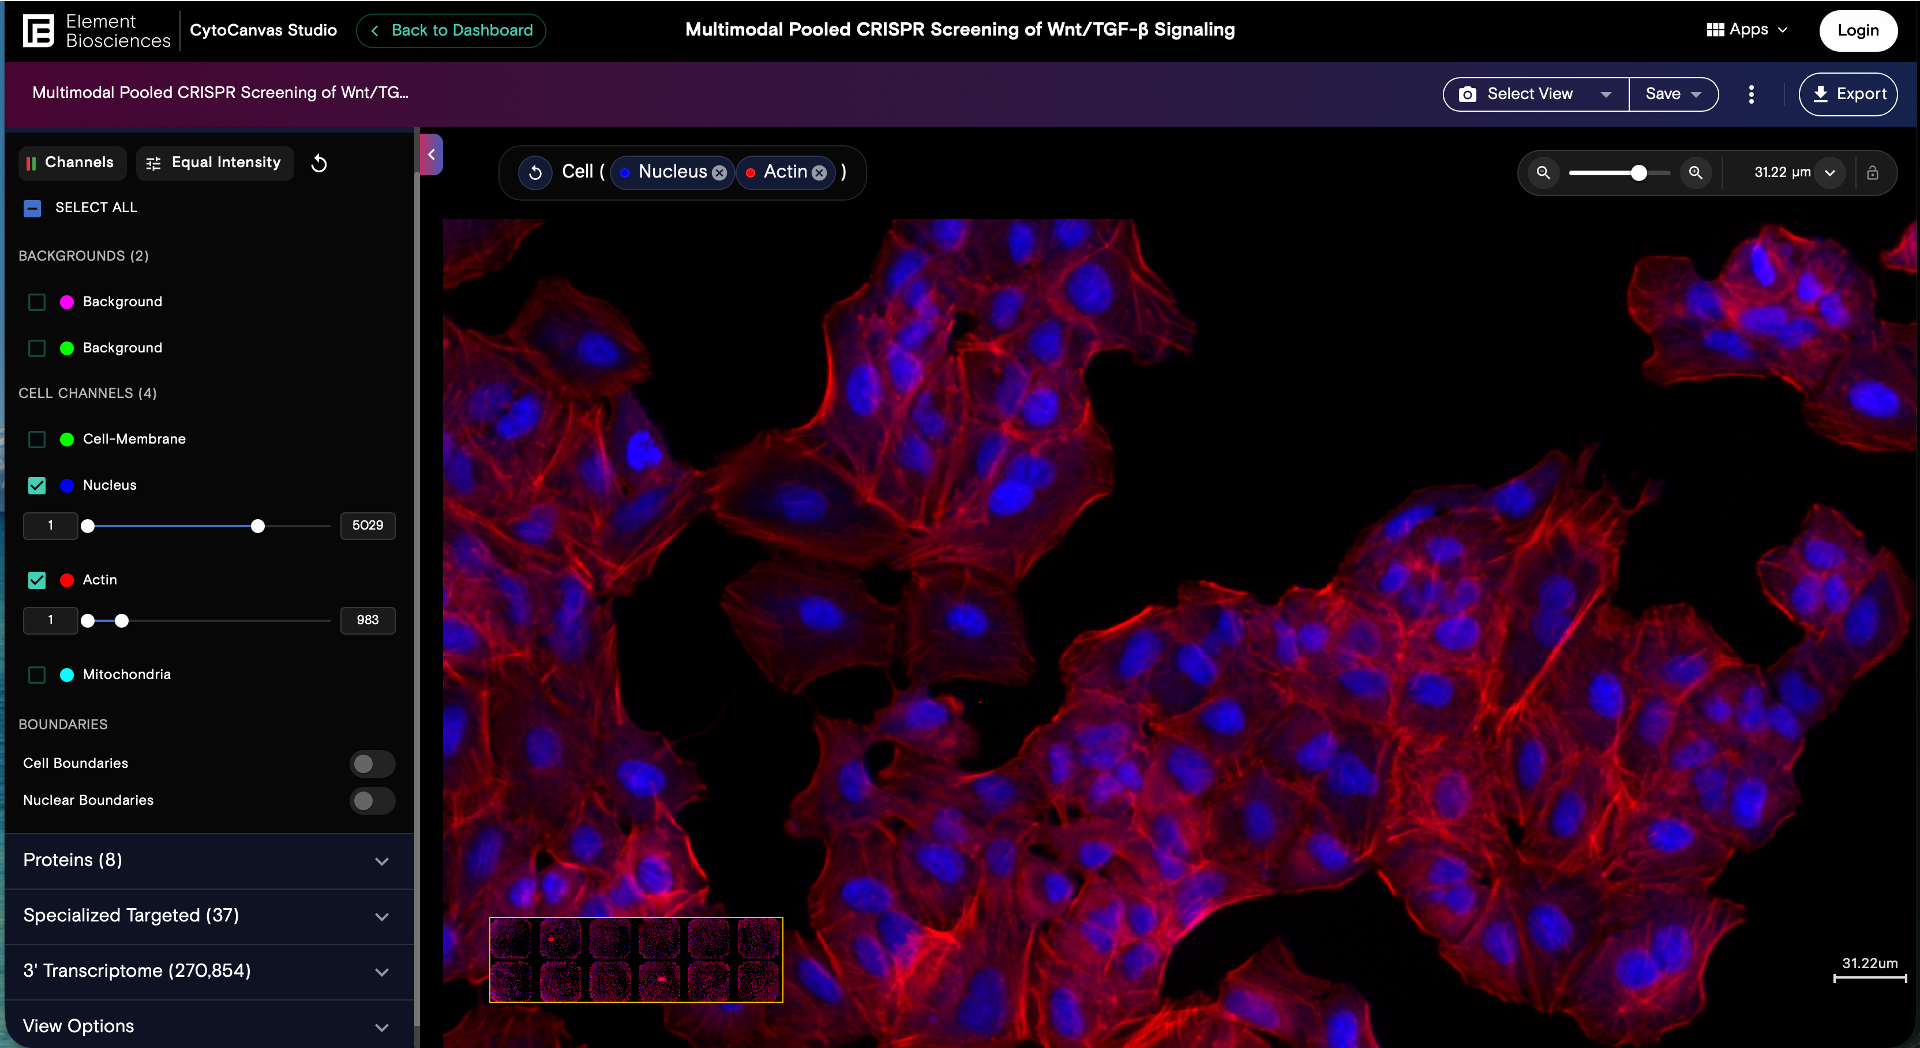
Task: Click the cyan Mitochondria color dot
Action: pyautogui.click(x=67, y=676)
